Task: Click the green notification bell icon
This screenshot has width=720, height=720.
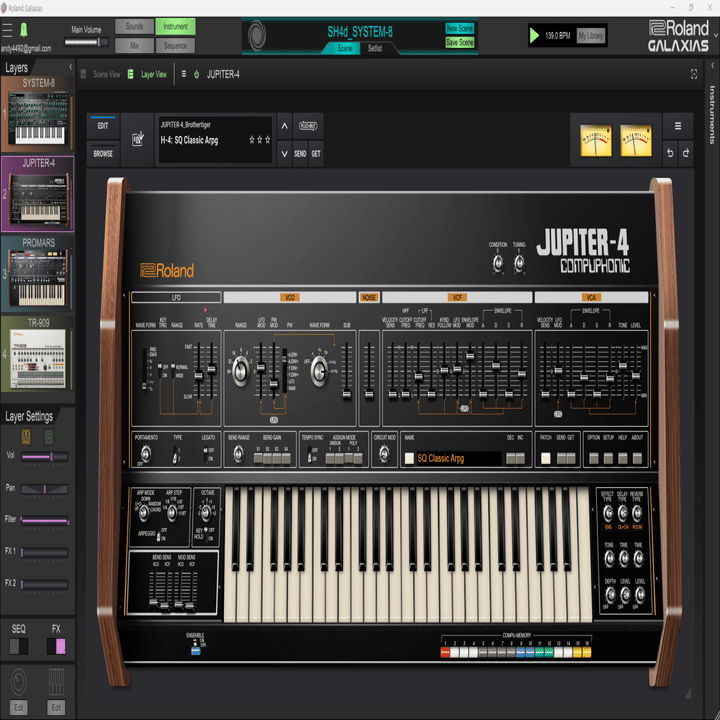Action: (24, 30)
